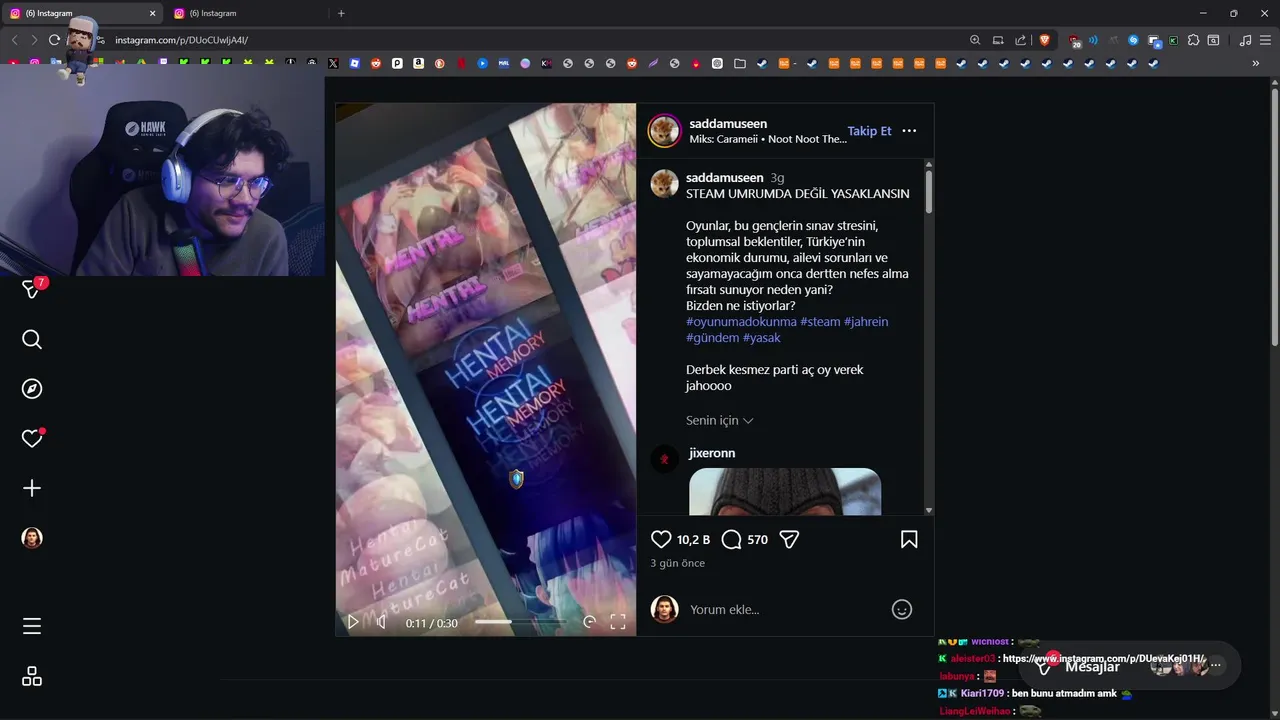
Task: Switch to the first Instagram browser tab
Action: [x=82, y=13]
